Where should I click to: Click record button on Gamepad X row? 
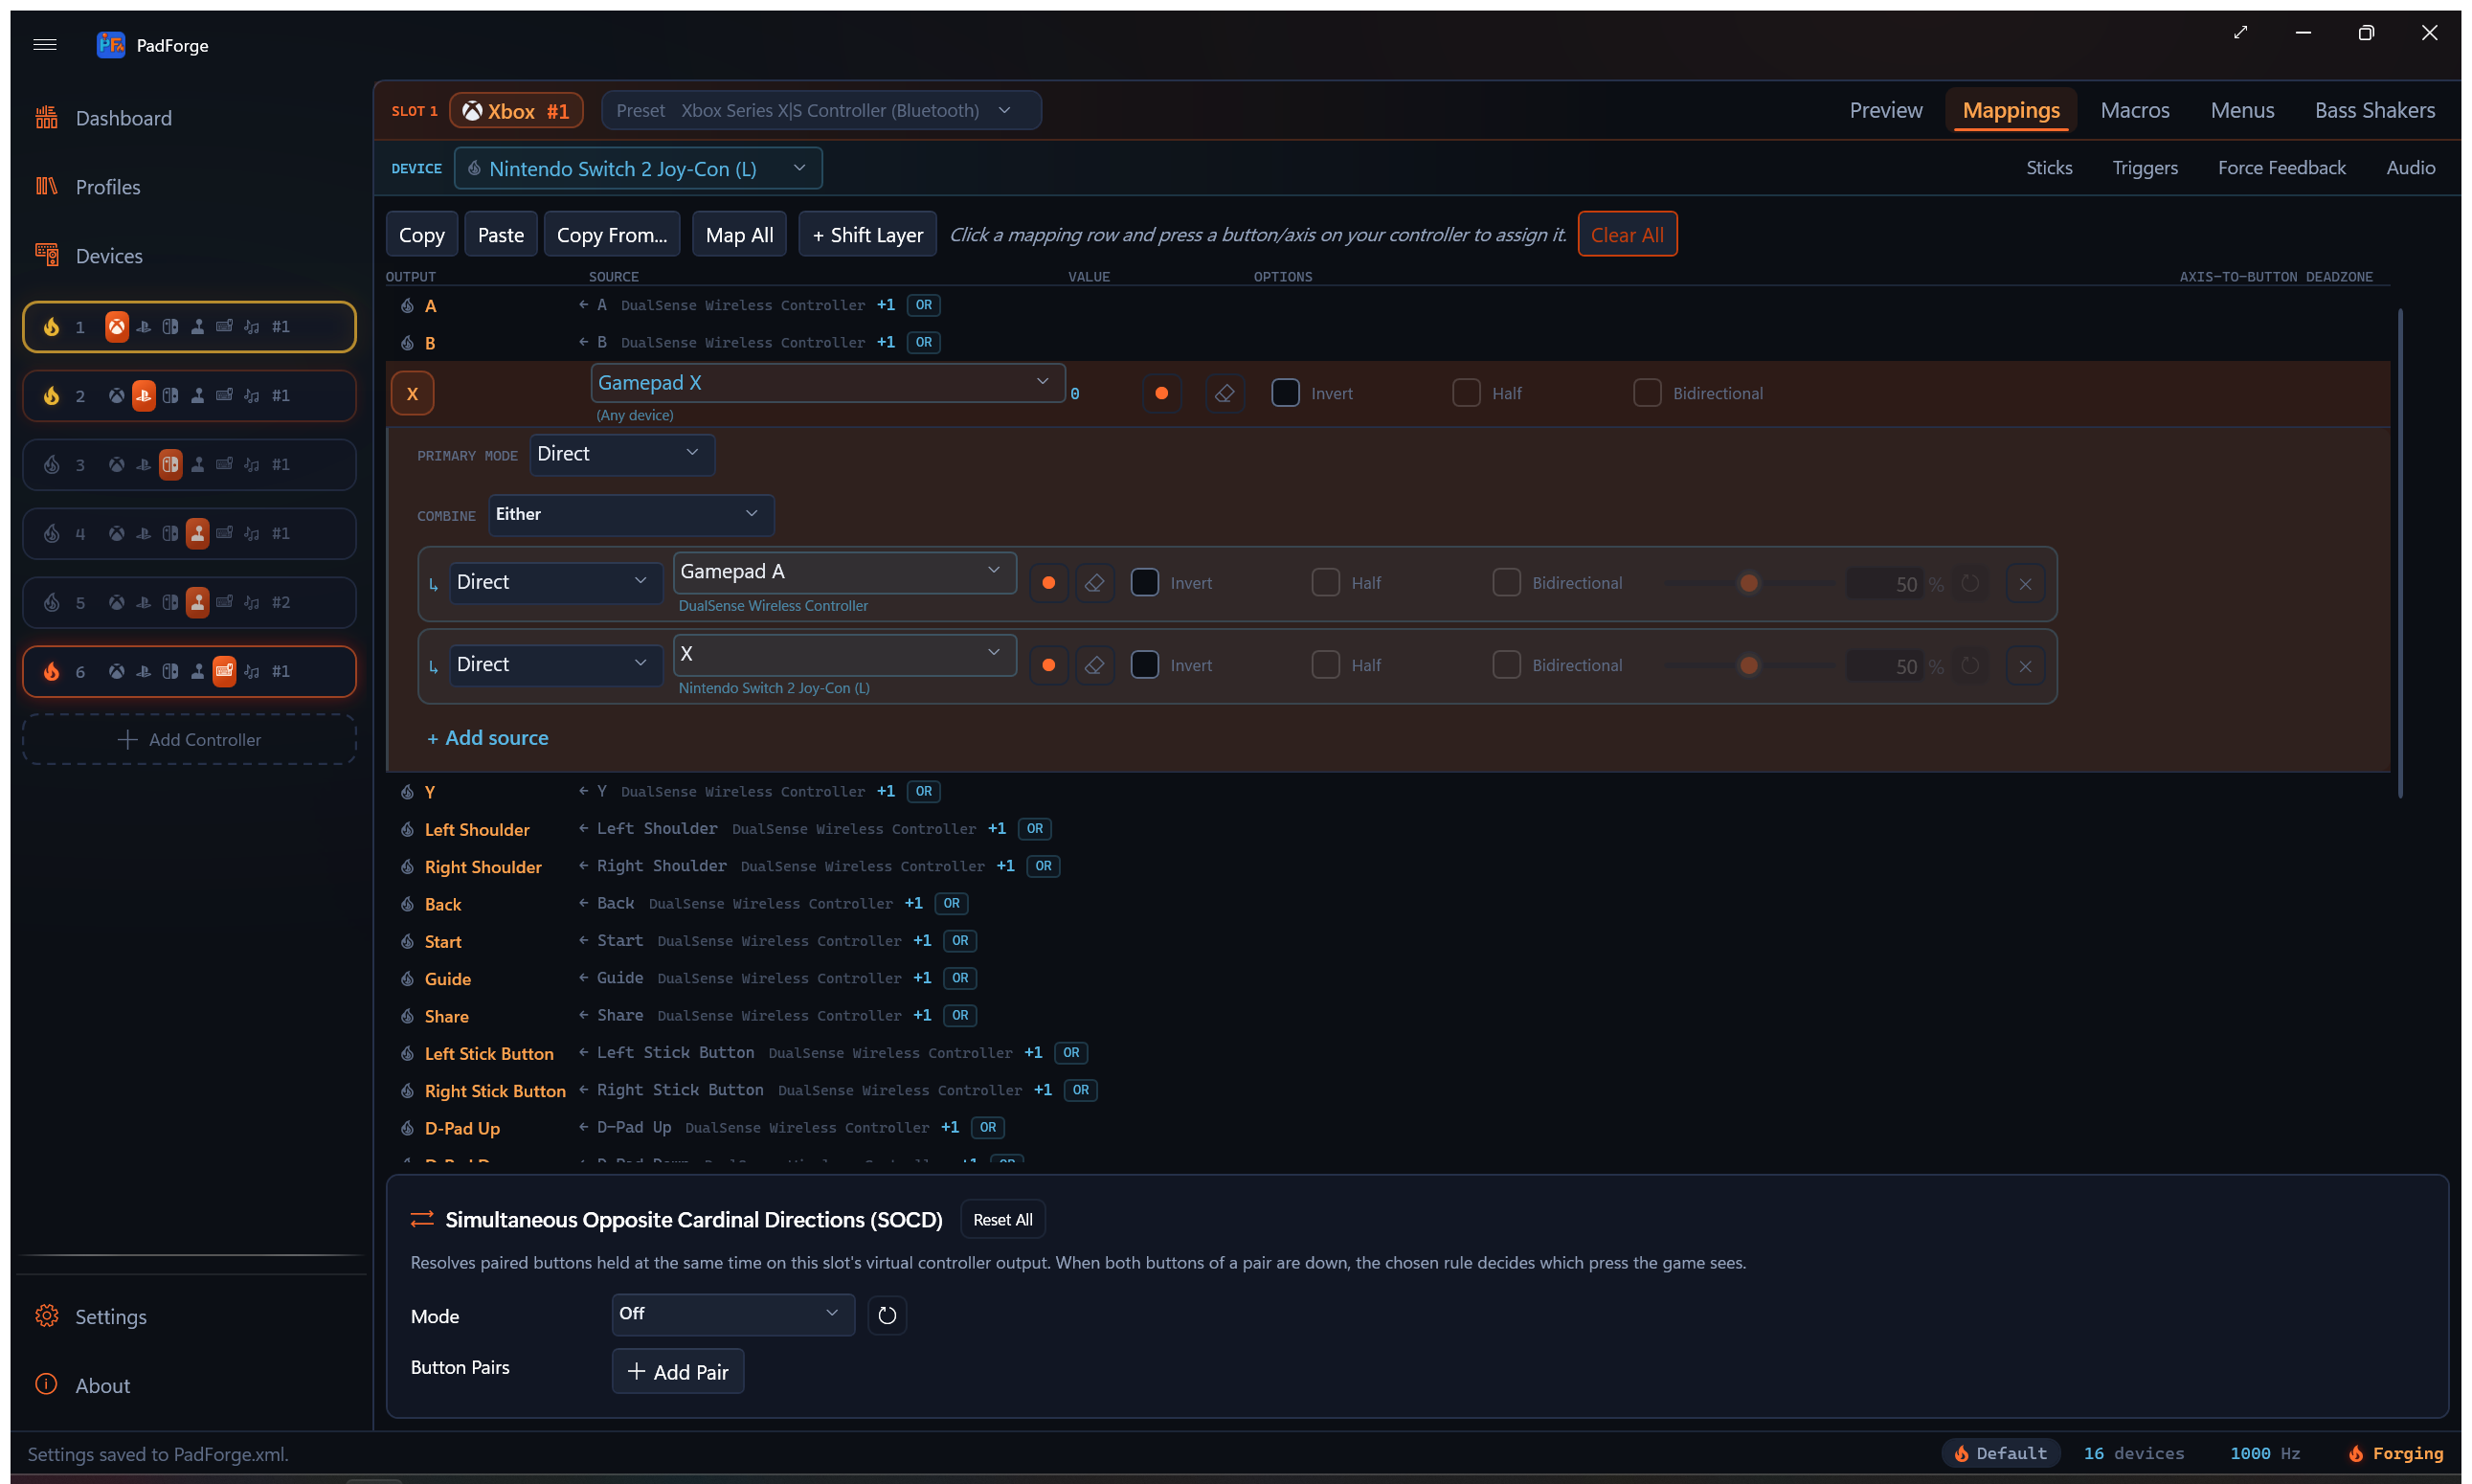(1161, 394)
